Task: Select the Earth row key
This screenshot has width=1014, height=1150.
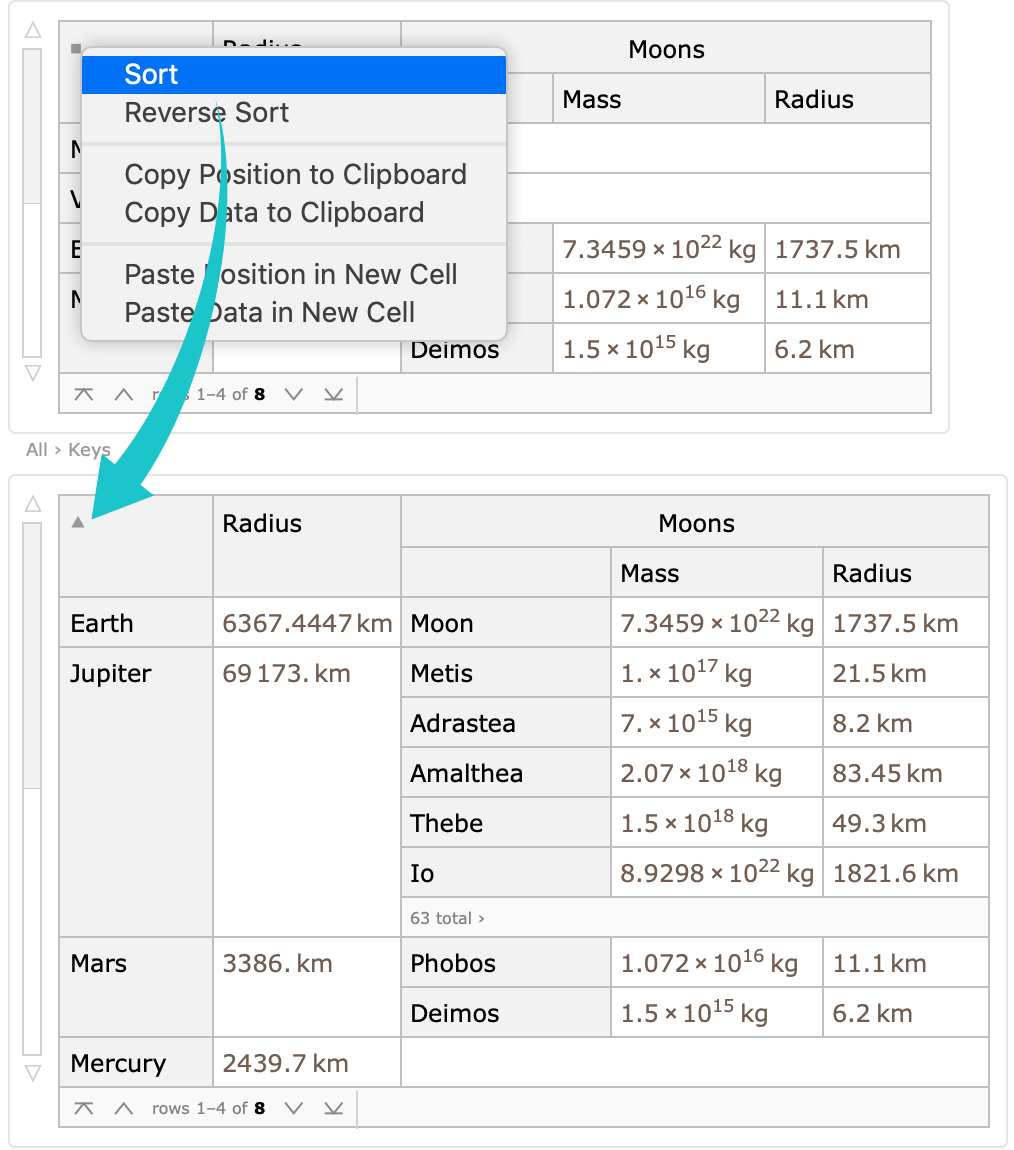Action: (x=136, y=623)
